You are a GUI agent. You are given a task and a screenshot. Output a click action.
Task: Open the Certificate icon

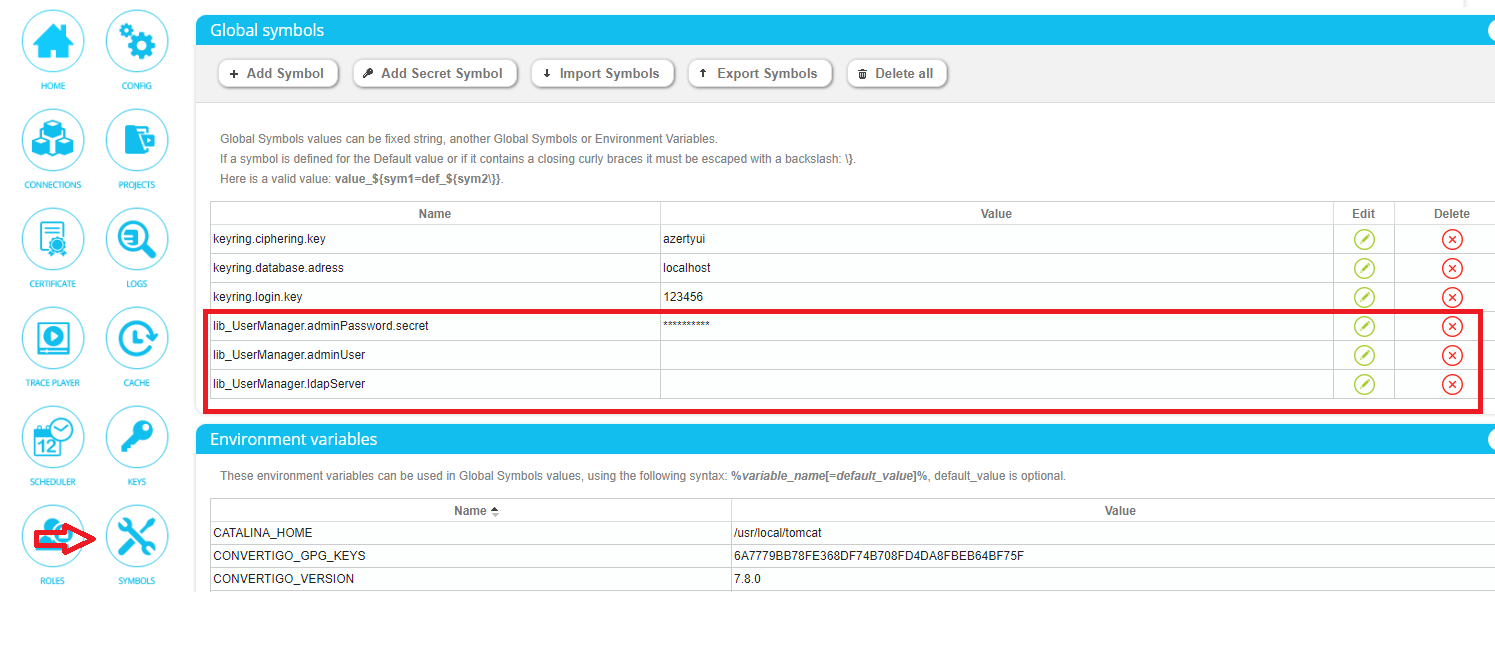pos(53,240)
